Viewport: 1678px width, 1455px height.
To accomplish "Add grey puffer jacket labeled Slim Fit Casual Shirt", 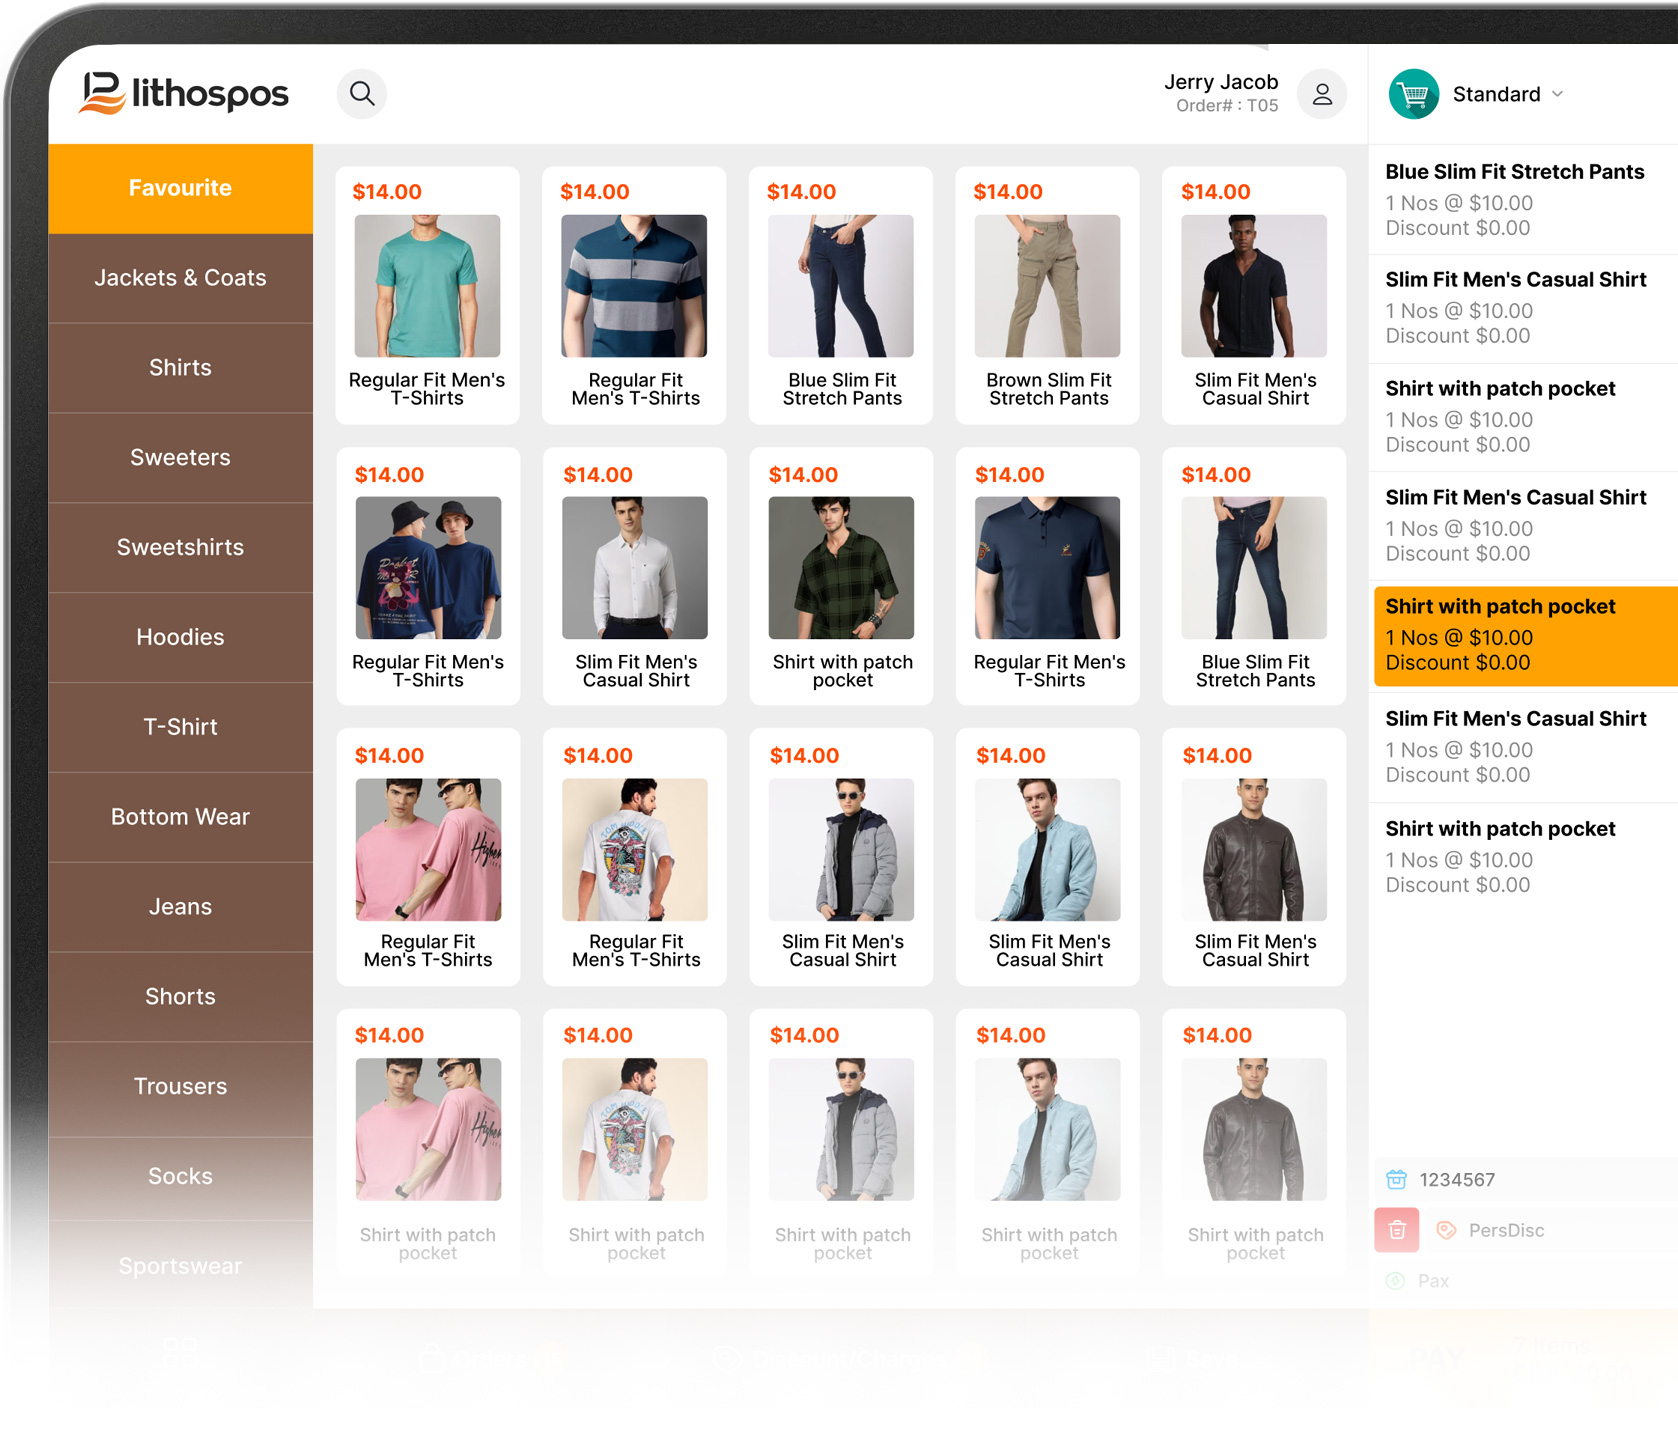I will [841, 857].
